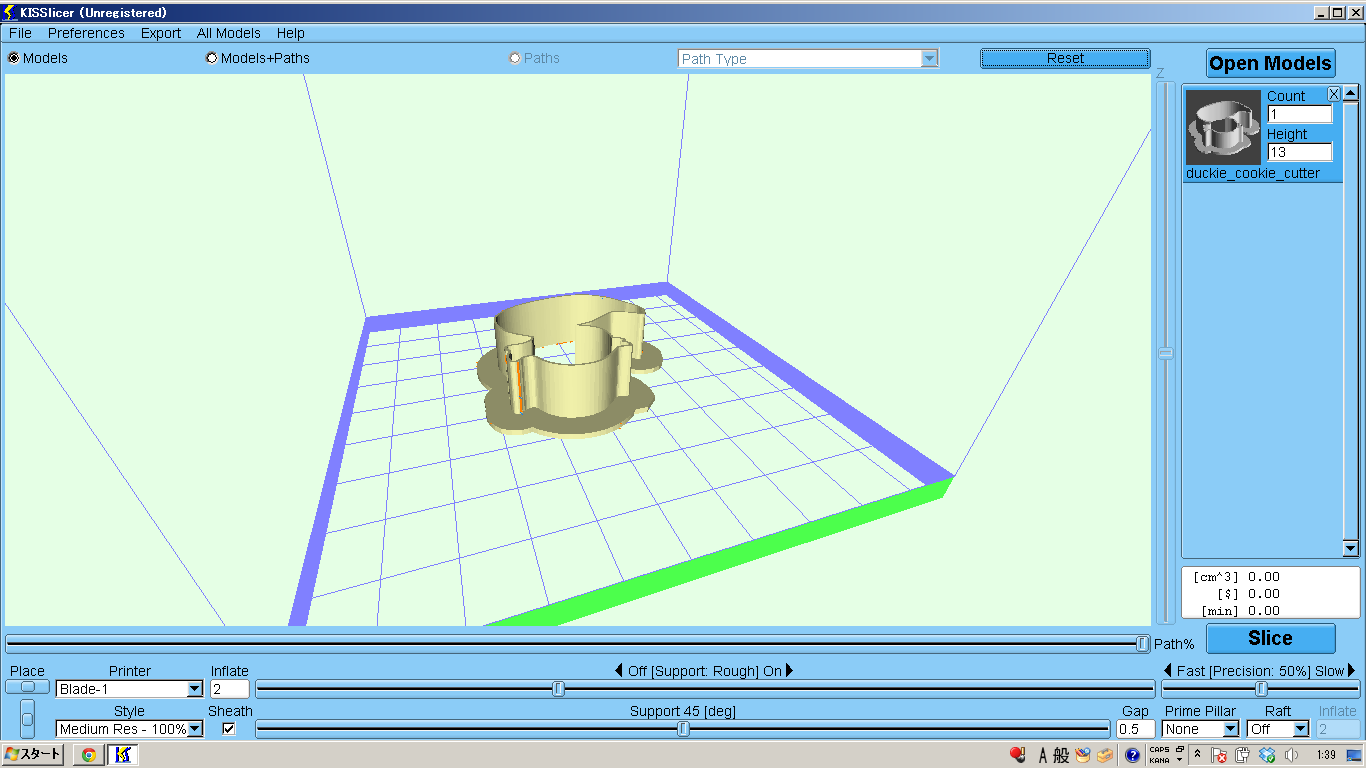Click the KISSlicer taskbar icon
Image resolution: width=1366 pixels, height=768 pixels.
(123, 755)
